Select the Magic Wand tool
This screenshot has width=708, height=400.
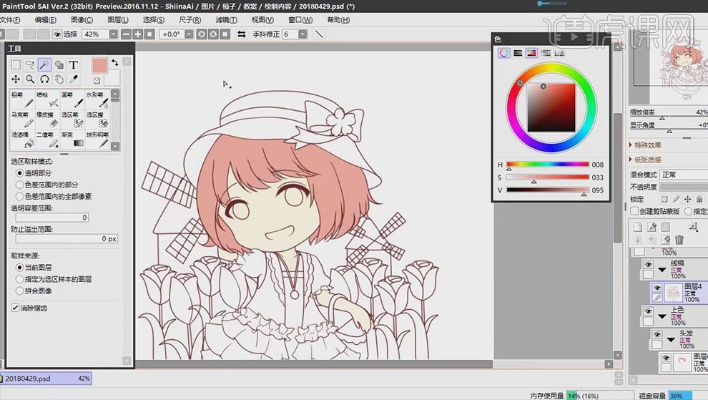44,65
